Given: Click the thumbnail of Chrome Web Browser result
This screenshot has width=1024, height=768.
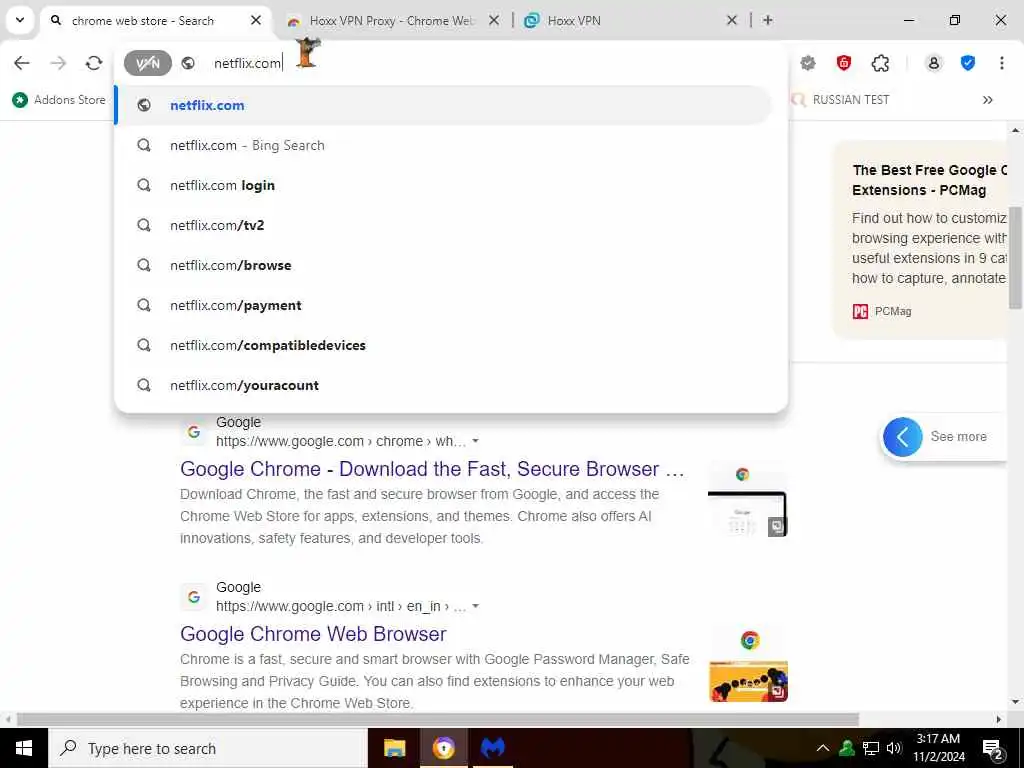Looking at the screenshot, I should (748, 664).
